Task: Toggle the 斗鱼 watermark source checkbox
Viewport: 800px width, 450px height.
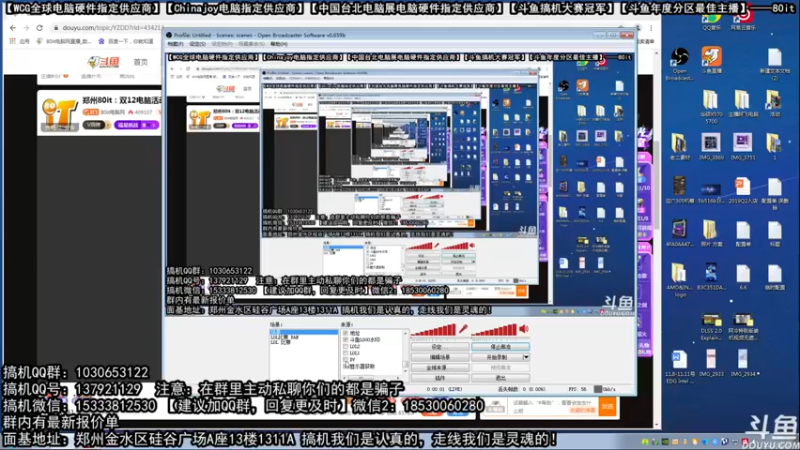Action: (346, 340)
